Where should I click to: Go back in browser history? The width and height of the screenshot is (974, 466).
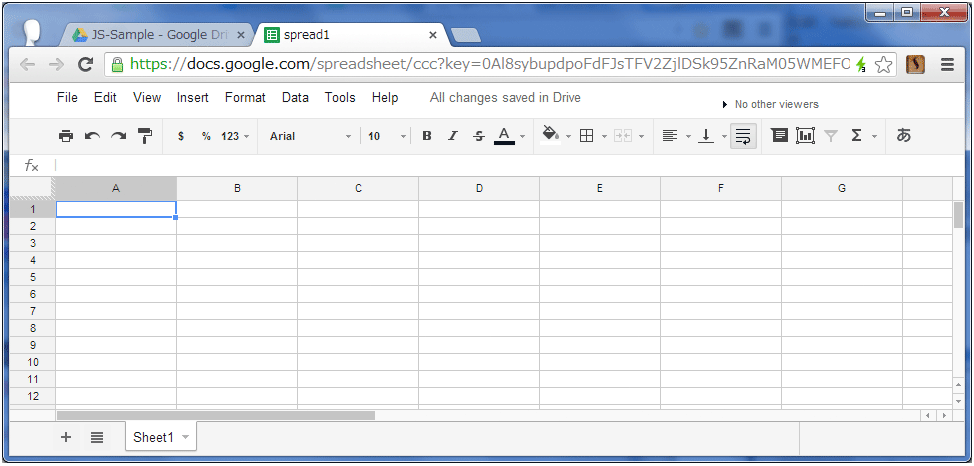point(27,64)
